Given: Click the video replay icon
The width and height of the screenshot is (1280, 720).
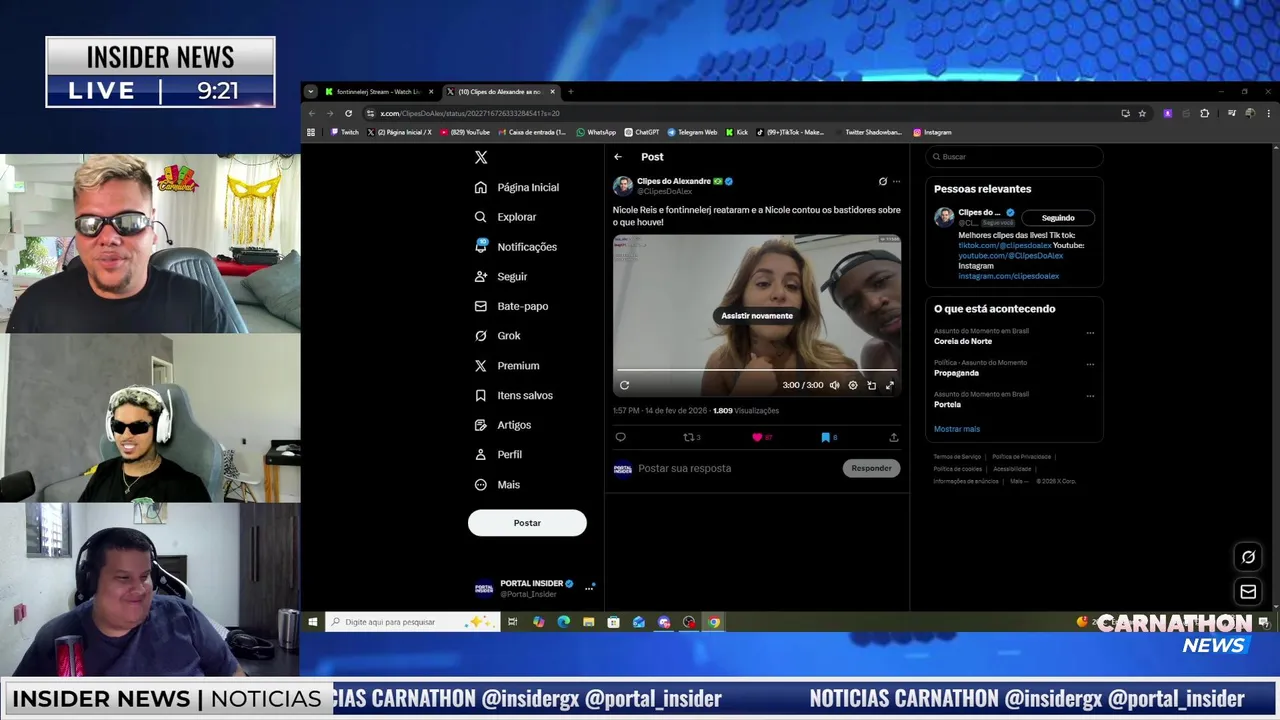Looking at the screenshot, I should click(624, 385).
